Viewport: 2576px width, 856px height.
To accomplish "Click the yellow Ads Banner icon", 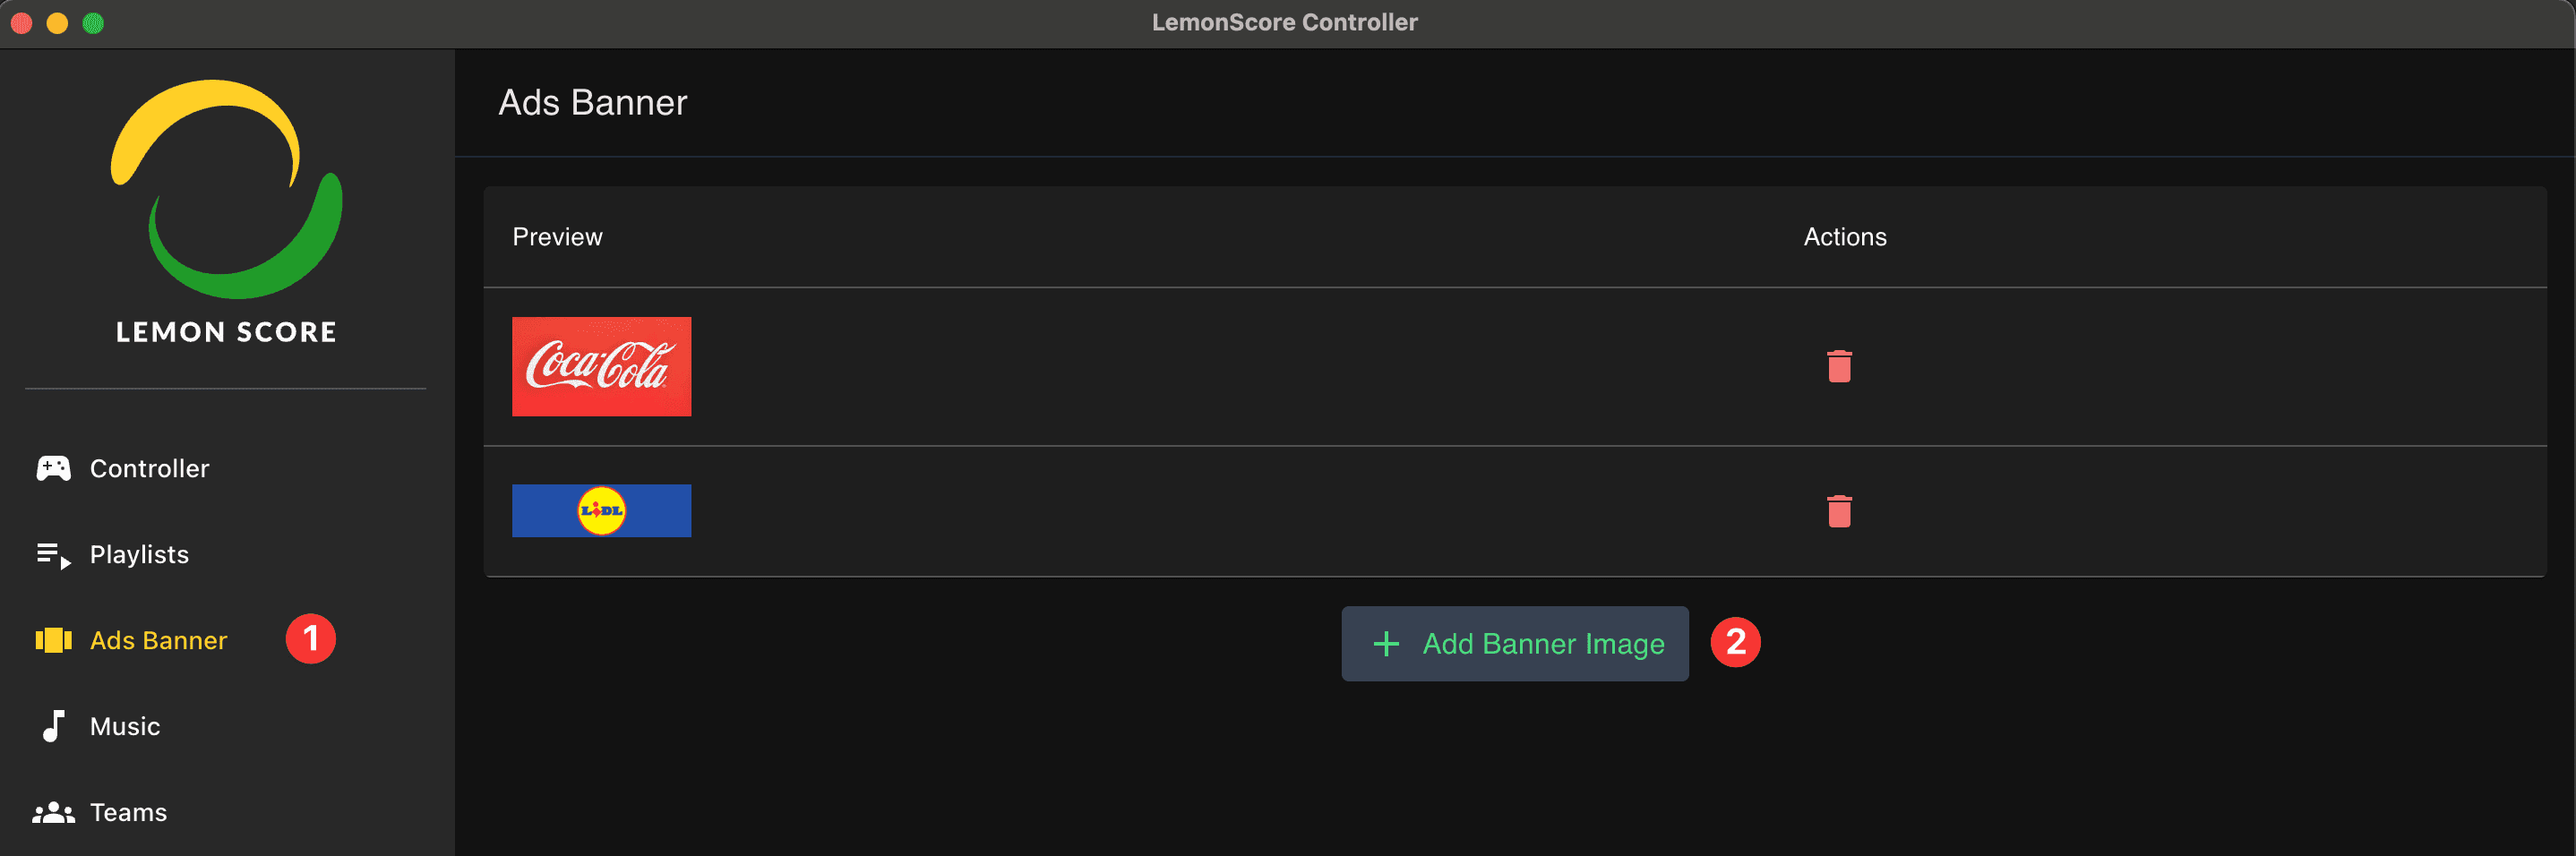I will click(53, 640).
